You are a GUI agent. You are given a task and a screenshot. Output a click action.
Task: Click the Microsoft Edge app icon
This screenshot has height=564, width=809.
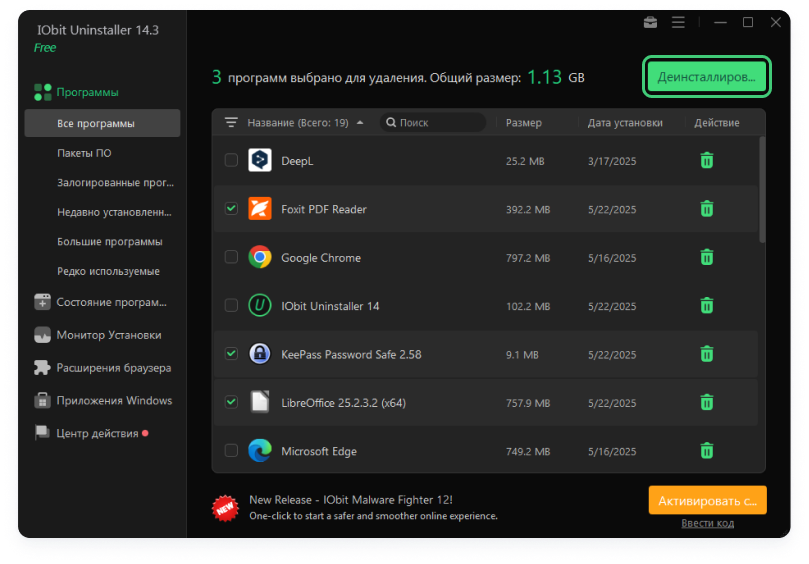point(260,450)
